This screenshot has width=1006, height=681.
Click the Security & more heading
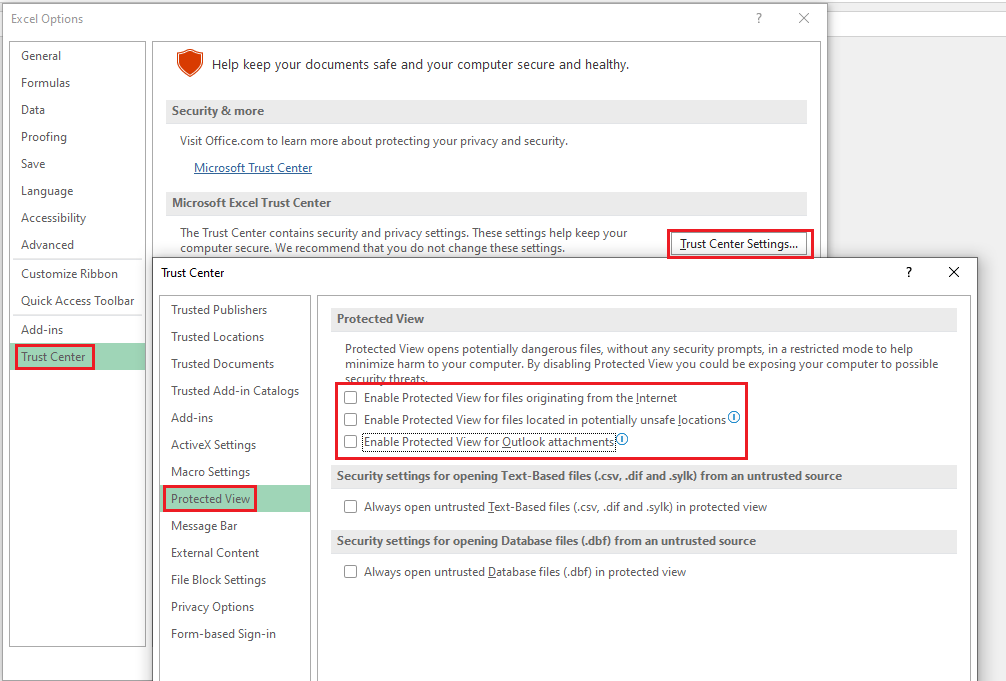coord(217,111)
